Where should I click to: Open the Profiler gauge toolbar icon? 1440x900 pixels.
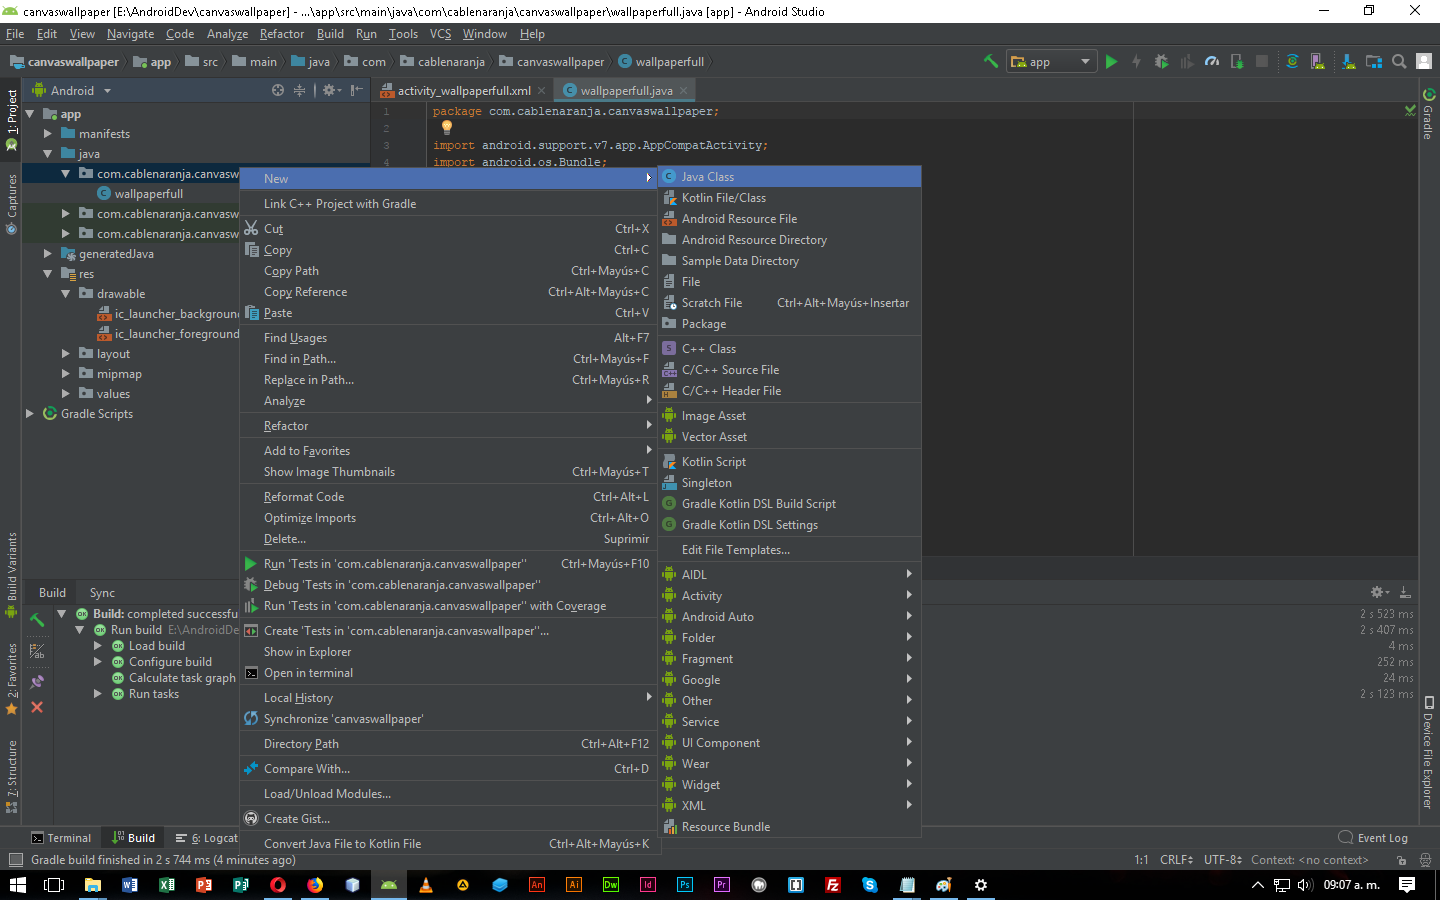pos(1212,61)
